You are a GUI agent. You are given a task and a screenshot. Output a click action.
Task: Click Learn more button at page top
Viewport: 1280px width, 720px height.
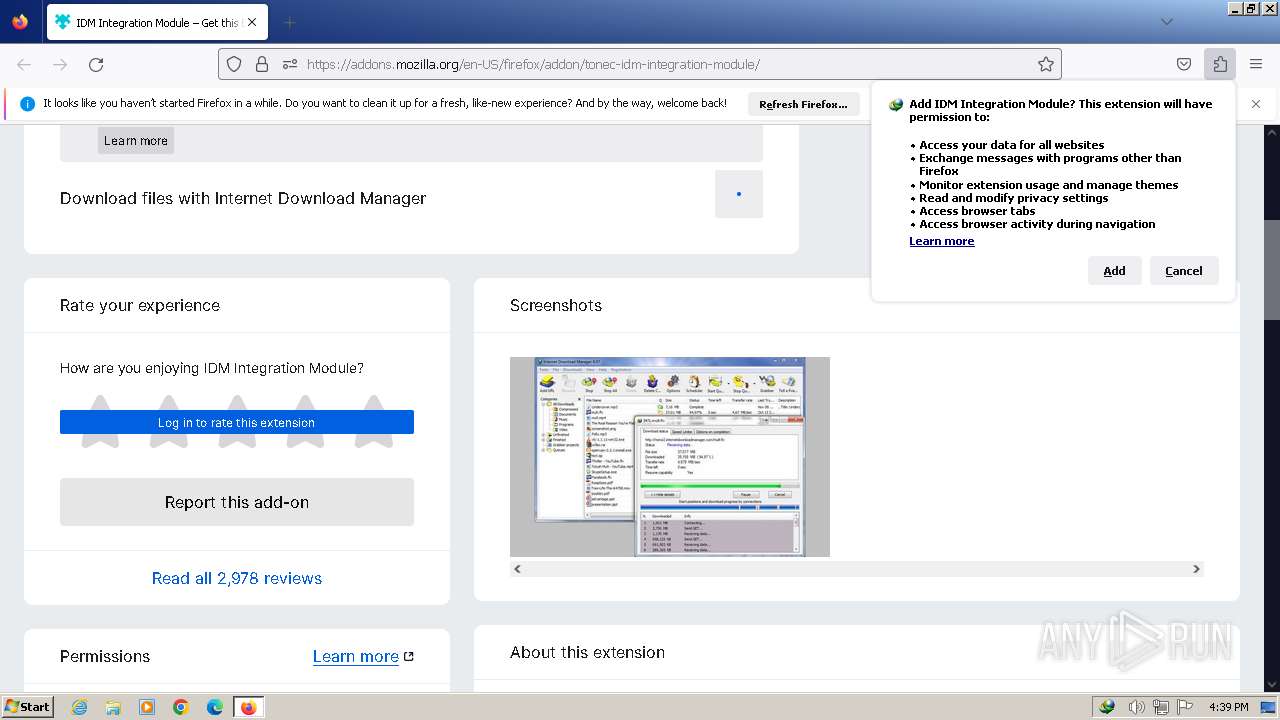[136, 140]
